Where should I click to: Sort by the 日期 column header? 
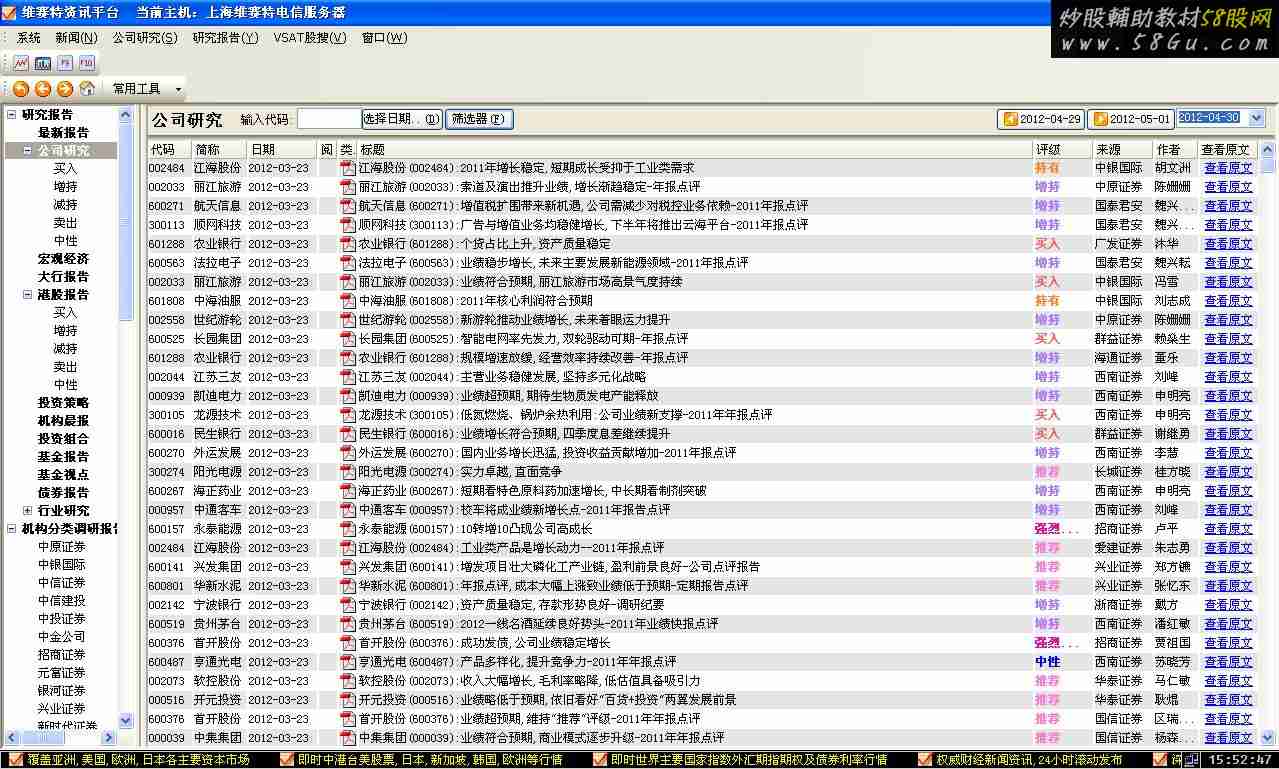[x=281, y=149]
